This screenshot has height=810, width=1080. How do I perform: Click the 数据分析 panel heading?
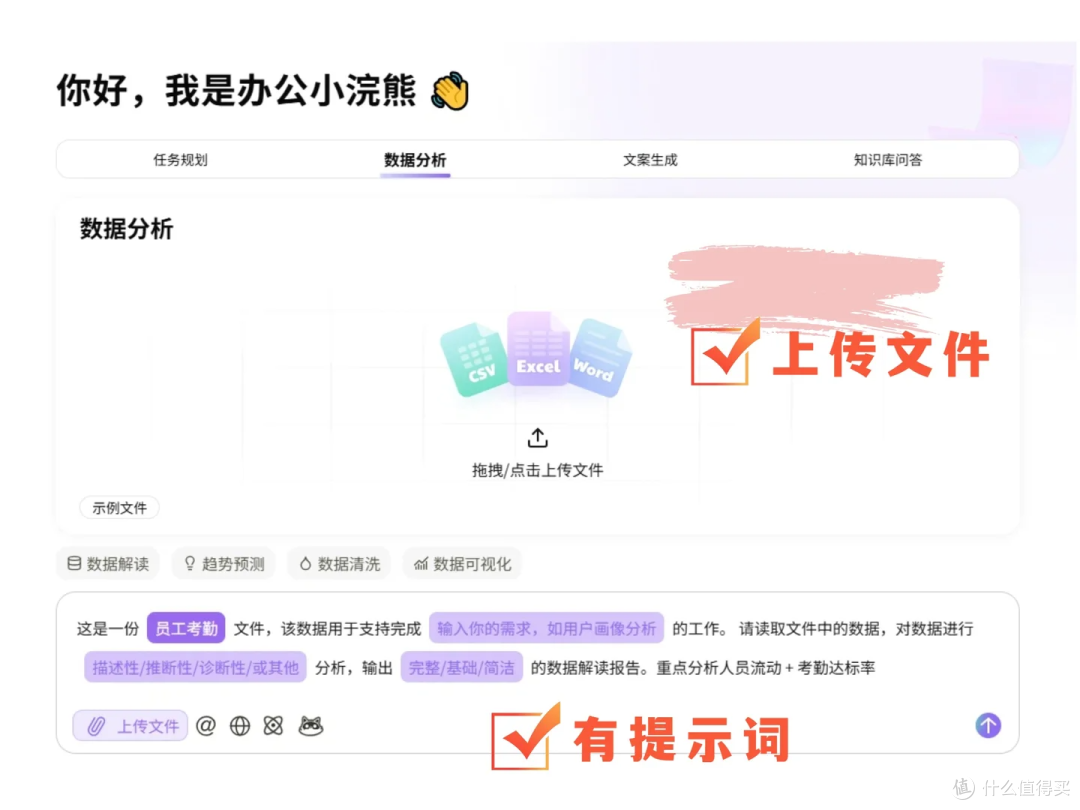tap(126, 229)
